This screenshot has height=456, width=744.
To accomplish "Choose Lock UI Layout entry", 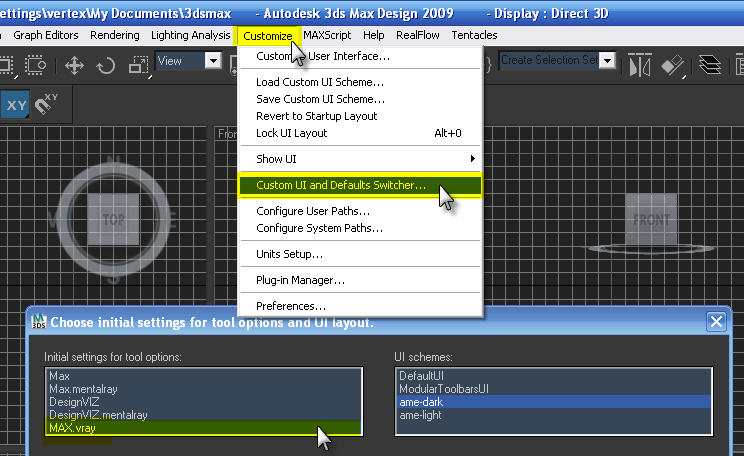I will (360, 133).
